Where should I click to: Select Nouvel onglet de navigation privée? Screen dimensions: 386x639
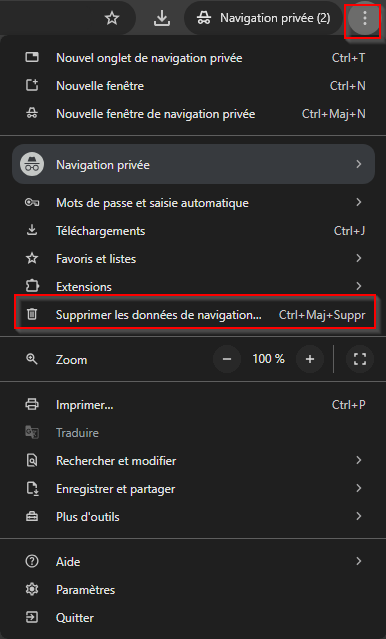click(x=193, y=58)
